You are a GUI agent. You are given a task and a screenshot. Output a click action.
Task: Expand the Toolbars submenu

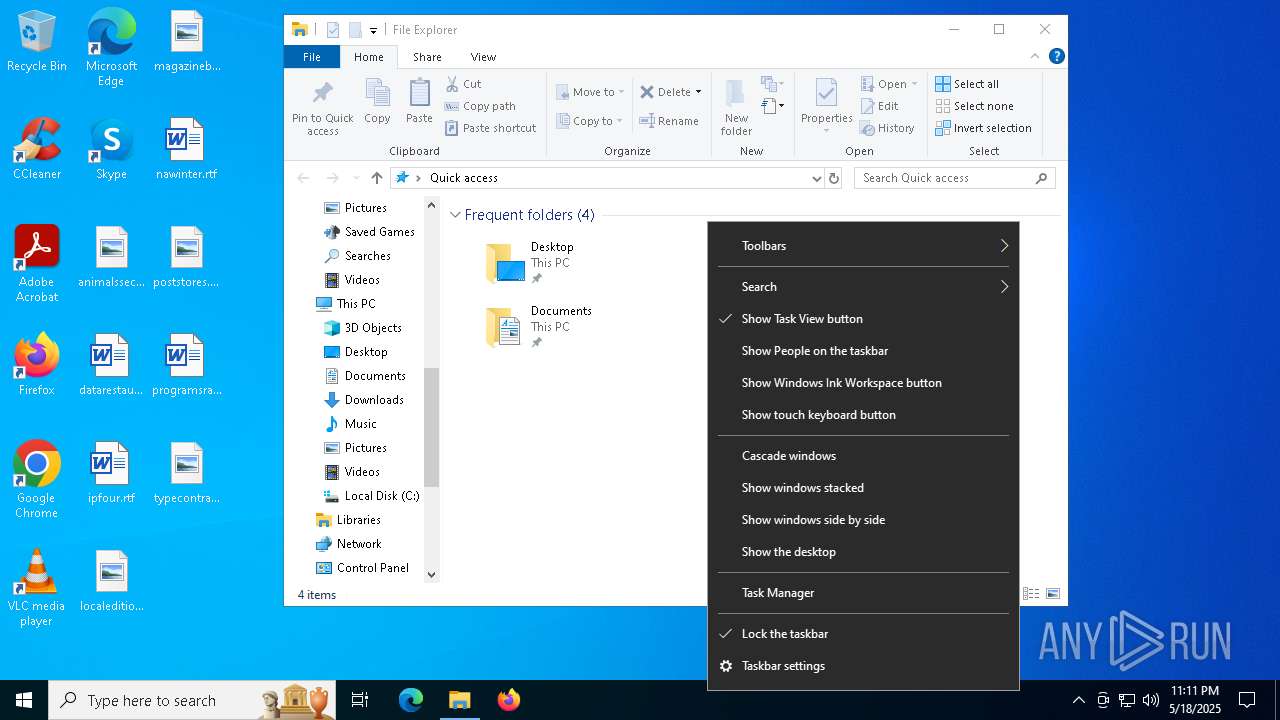click(x=863, y=246)
